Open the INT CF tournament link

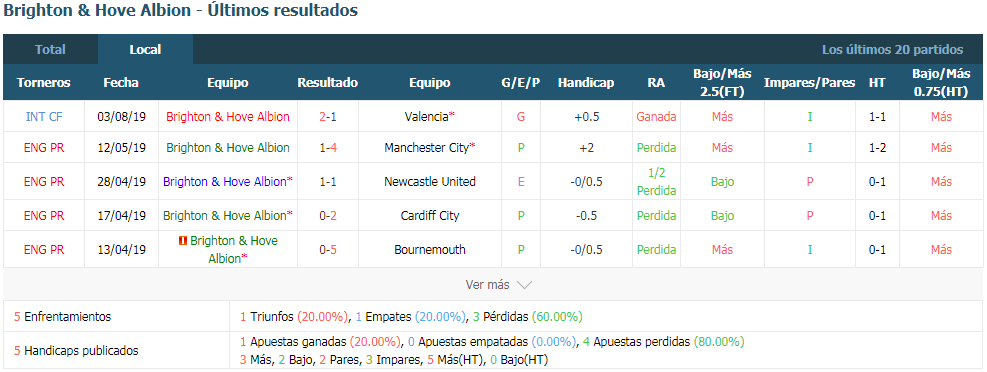tap(44, 116)
